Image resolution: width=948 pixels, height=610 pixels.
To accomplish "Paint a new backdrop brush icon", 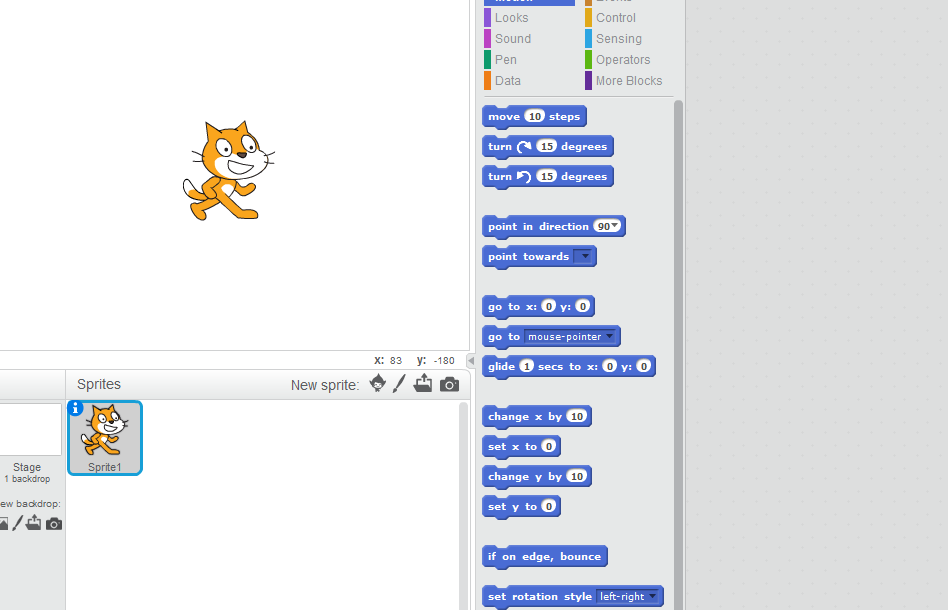I will 18,523.
